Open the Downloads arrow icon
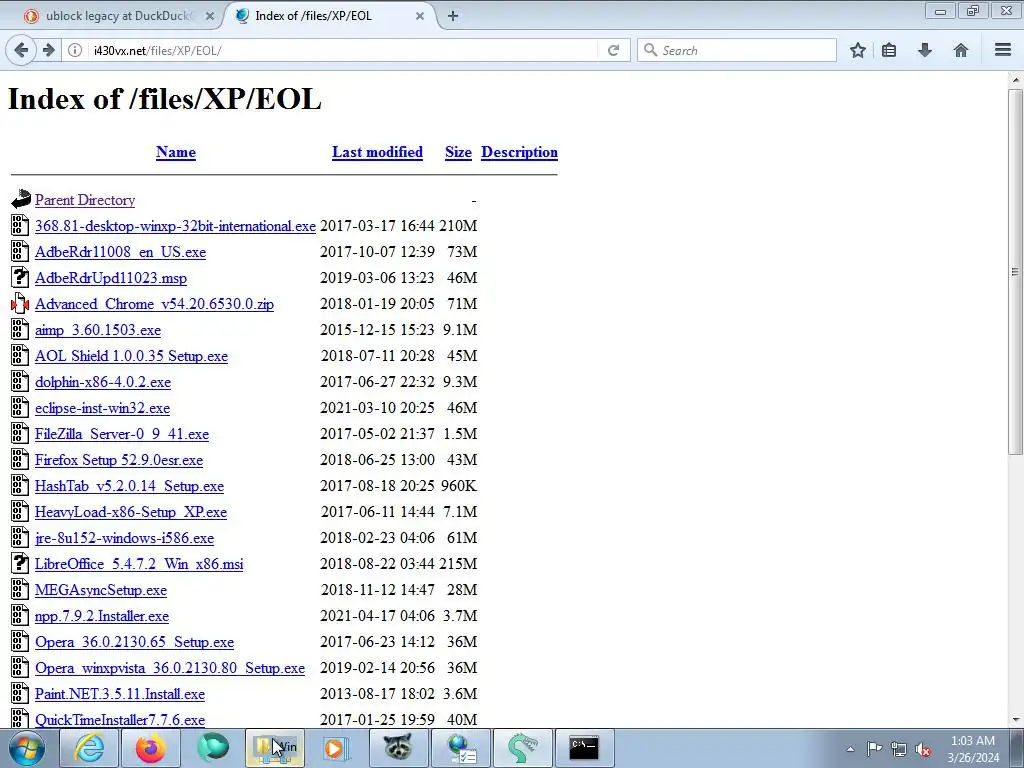The width and height of the screenshot is (1024, 768). click(925, 50)
